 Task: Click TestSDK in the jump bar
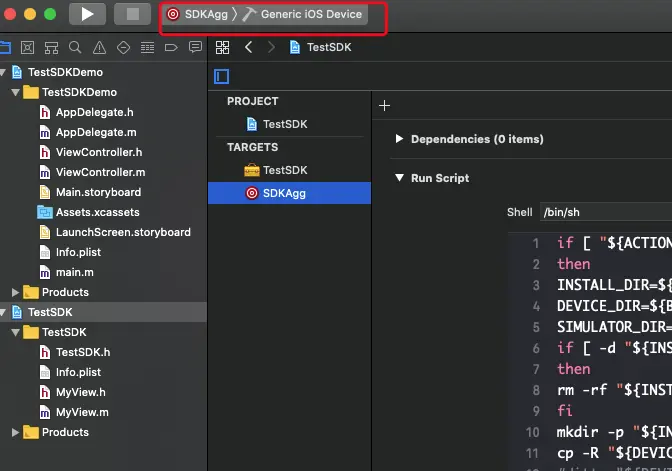tap(321, 47)
